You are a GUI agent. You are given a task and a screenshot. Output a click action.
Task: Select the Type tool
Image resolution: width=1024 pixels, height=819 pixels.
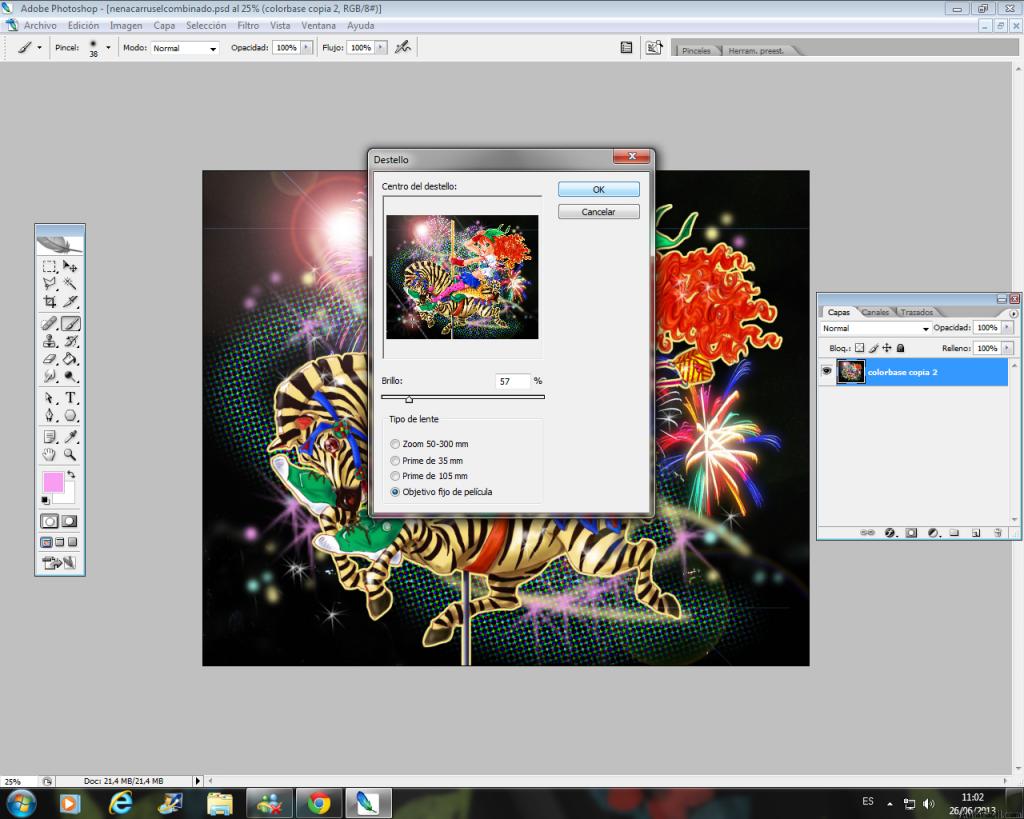(x=70, y=398)
